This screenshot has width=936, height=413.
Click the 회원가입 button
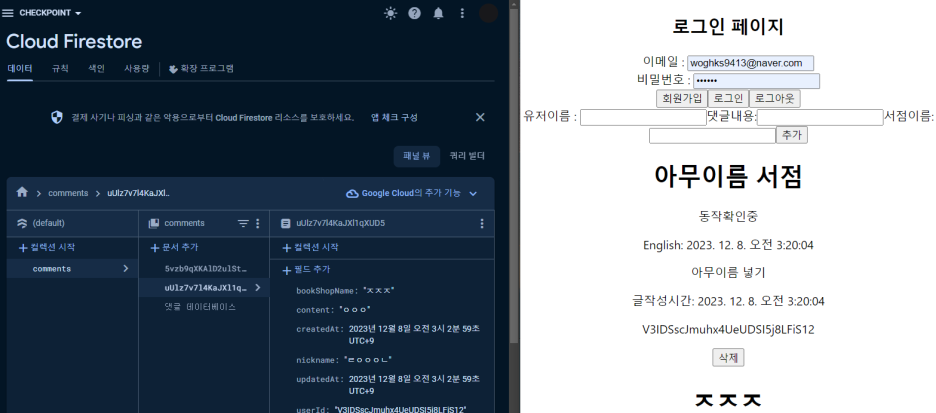click(682, 98)
